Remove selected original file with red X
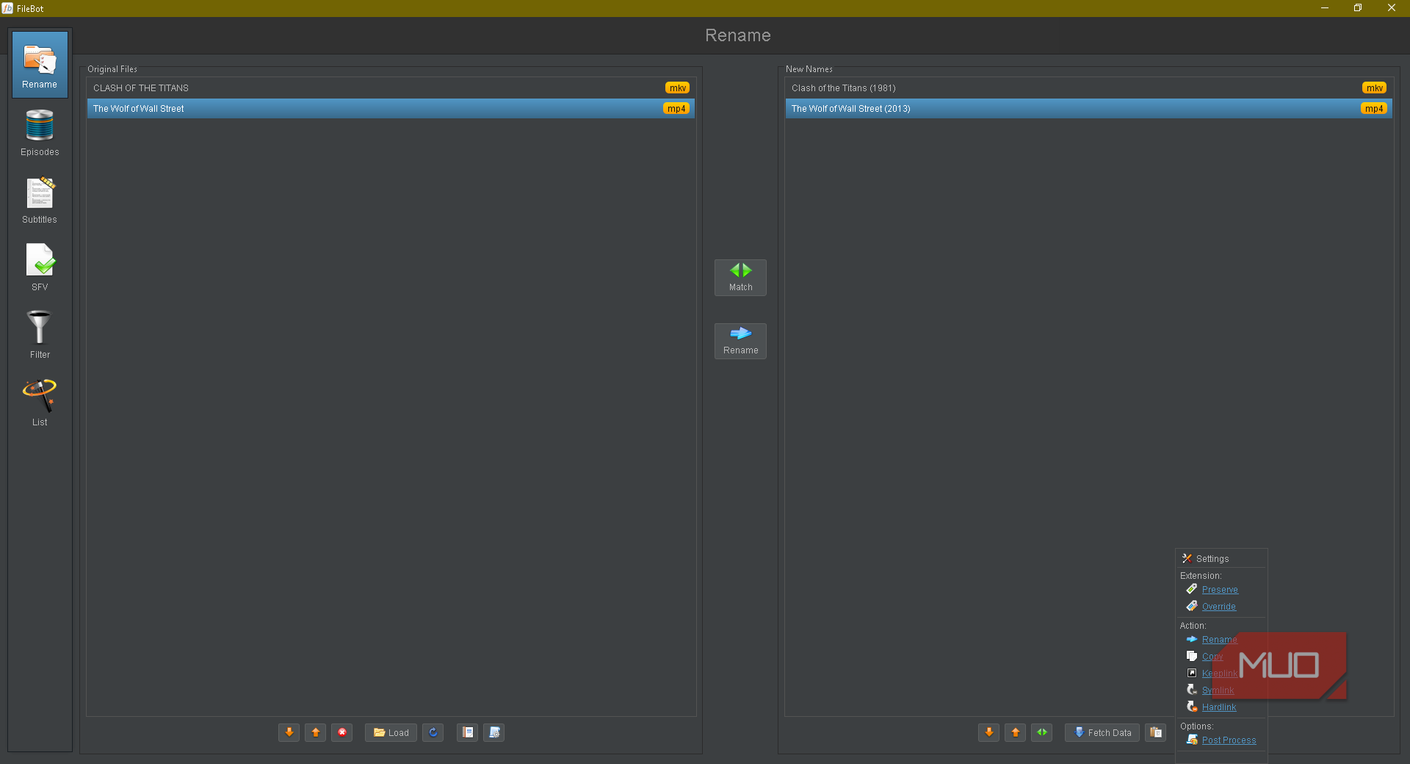Image resolution: width=1410 pixels, height=764 pixels. (x=342, y=733)
